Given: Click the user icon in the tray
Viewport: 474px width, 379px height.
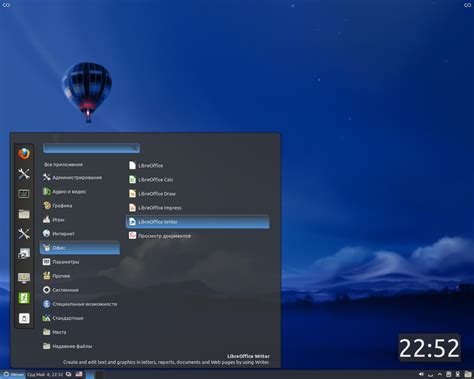Looking at the screenshot, I should click(458, 374).
